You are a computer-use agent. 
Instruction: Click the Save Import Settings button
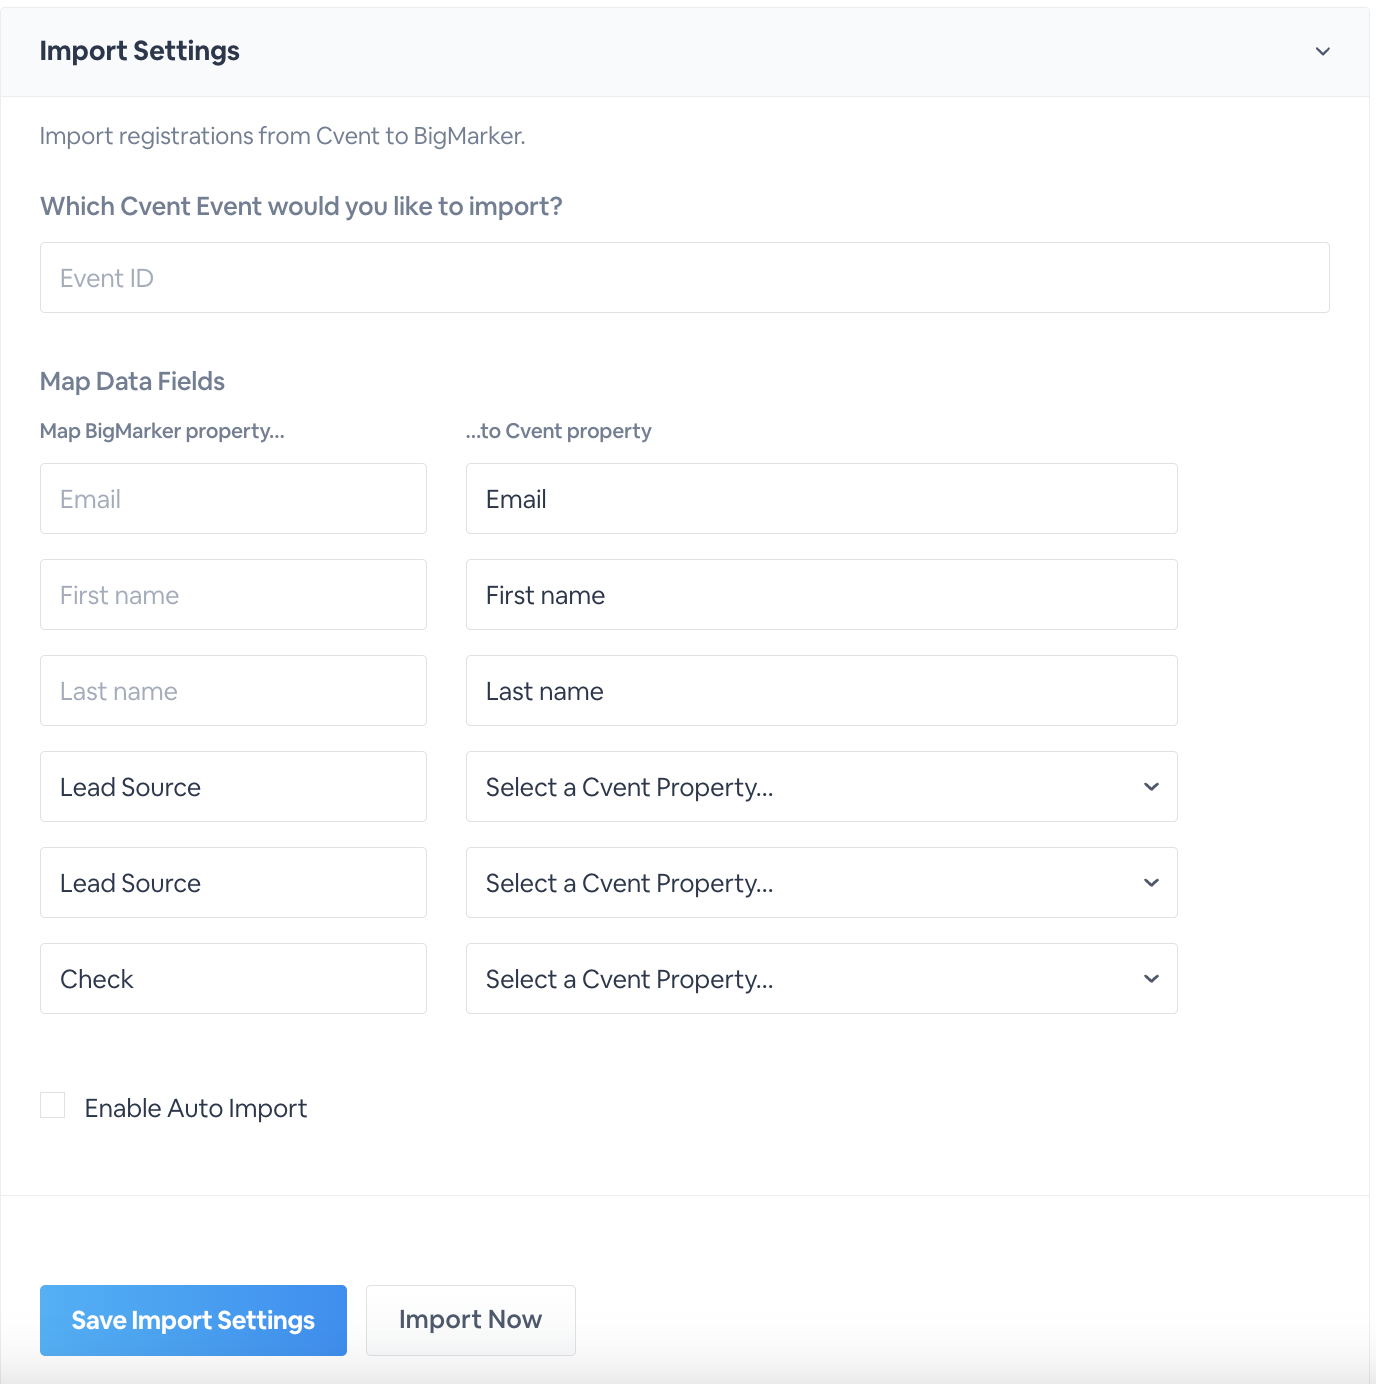click(193, 1320)
